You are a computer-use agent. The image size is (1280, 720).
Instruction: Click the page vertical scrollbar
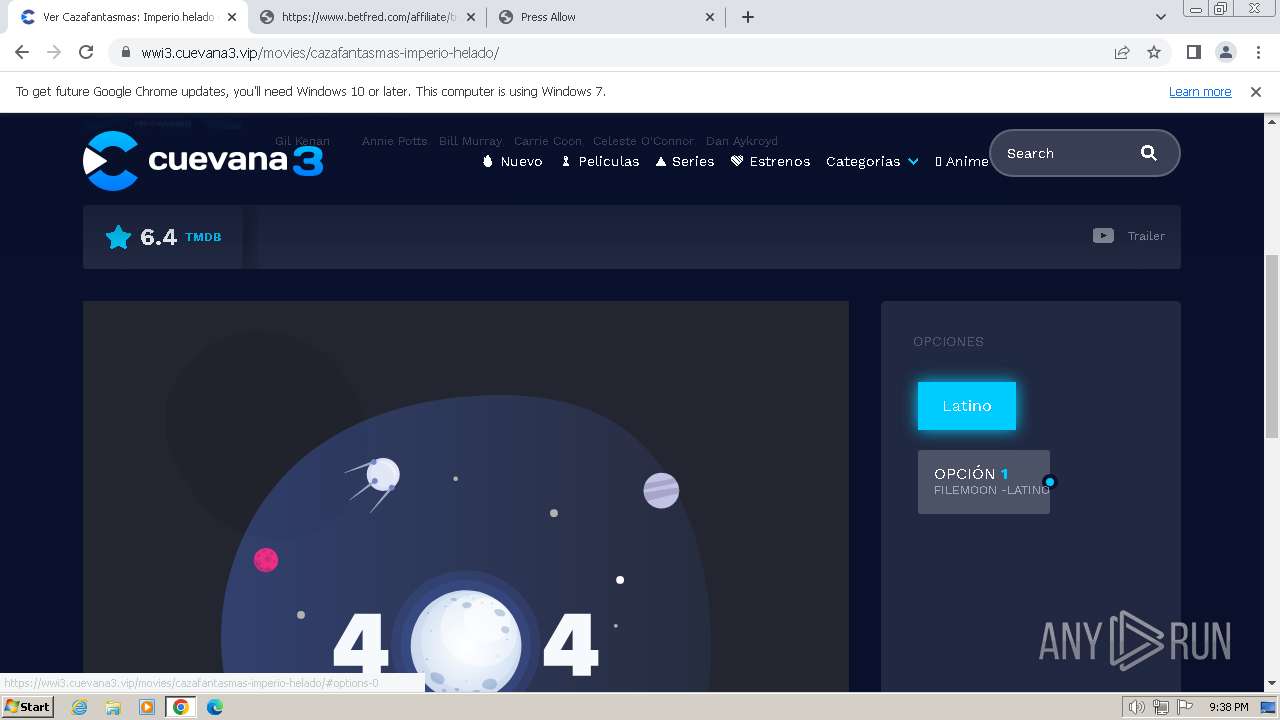point(1271,346)
